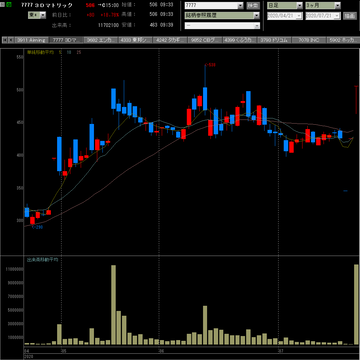Click the 05 month label on the date axis
This screenshot has height=360, width=360.
pyautogui.click(x=63, y=351)
